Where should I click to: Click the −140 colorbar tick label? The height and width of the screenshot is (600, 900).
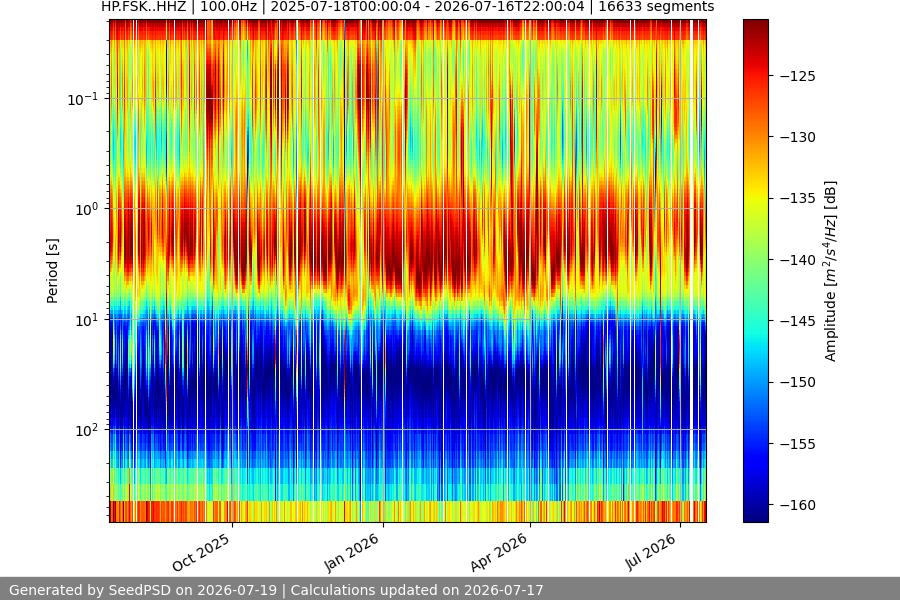[x=797, y=260]
